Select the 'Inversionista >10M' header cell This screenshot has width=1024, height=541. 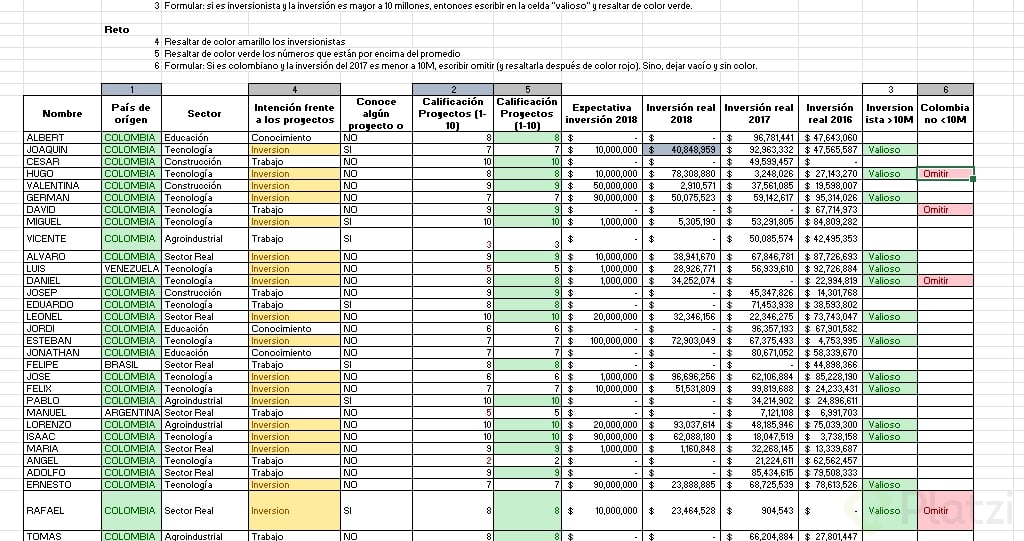tap(889, 114)
